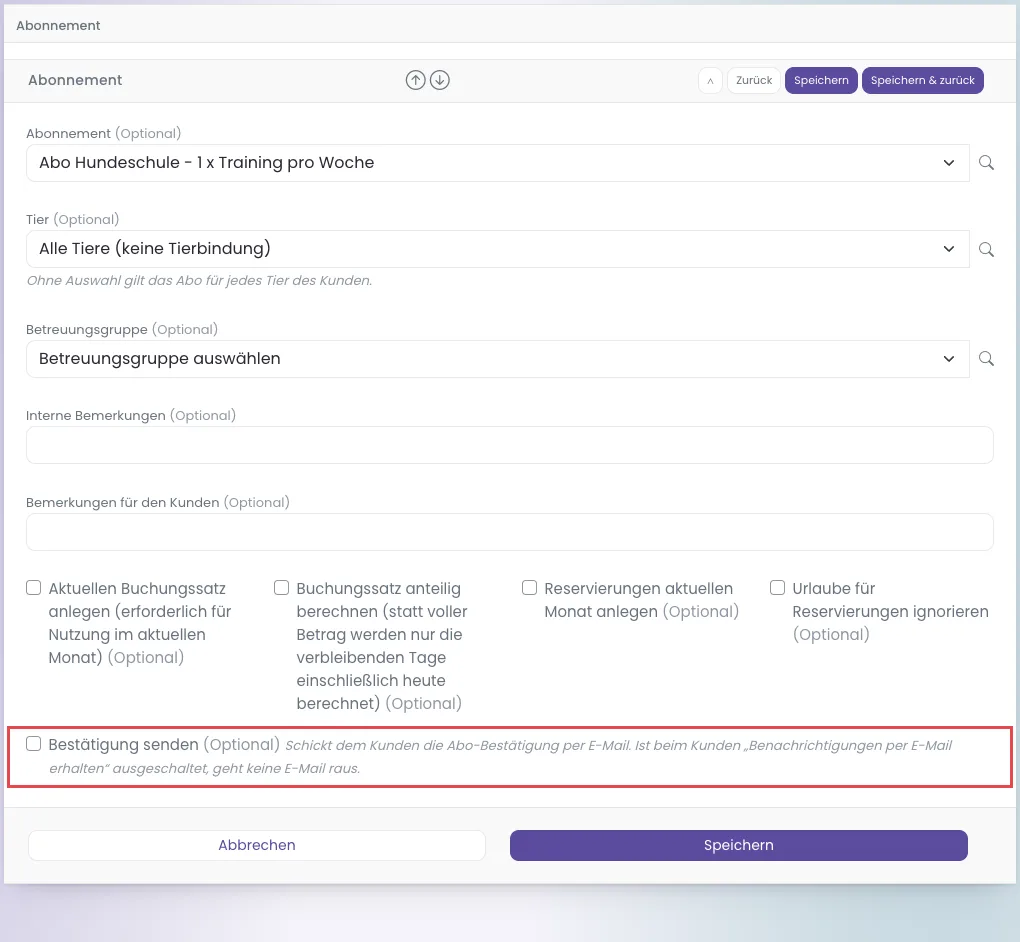
Task: Tick Reservierungen aktuellen Monat anlegen
Action: pos(530,587)
